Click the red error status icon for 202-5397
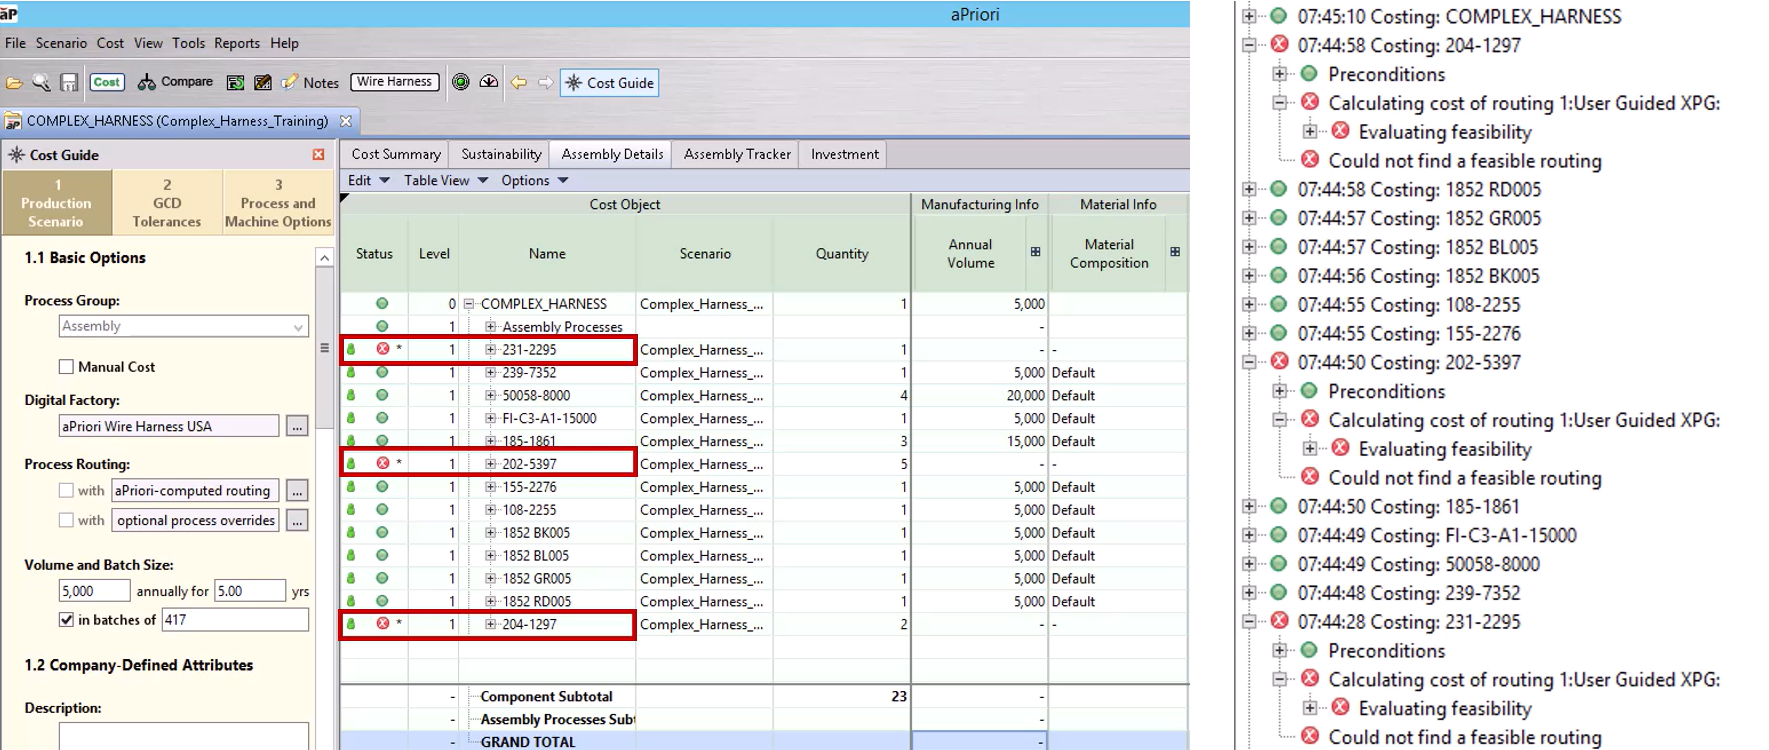 382,463
